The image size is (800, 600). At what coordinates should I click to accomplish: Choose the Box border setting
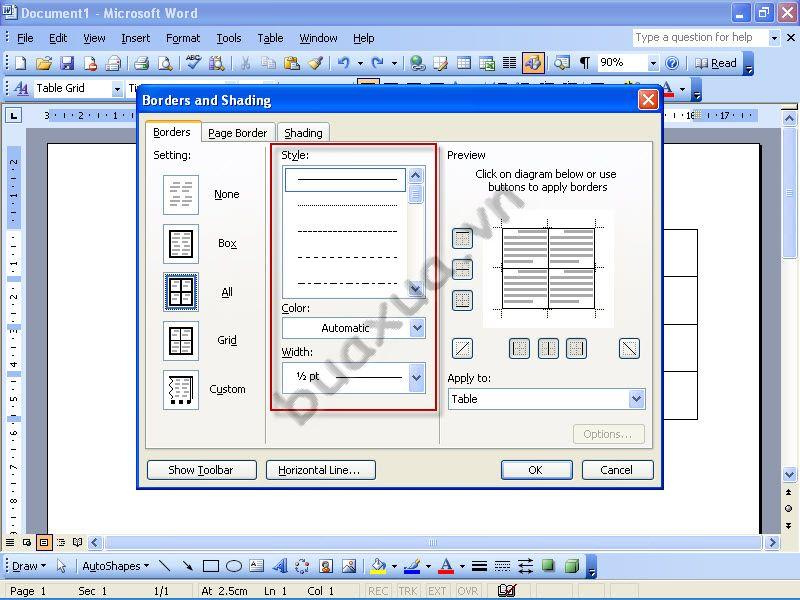[181, 243]
